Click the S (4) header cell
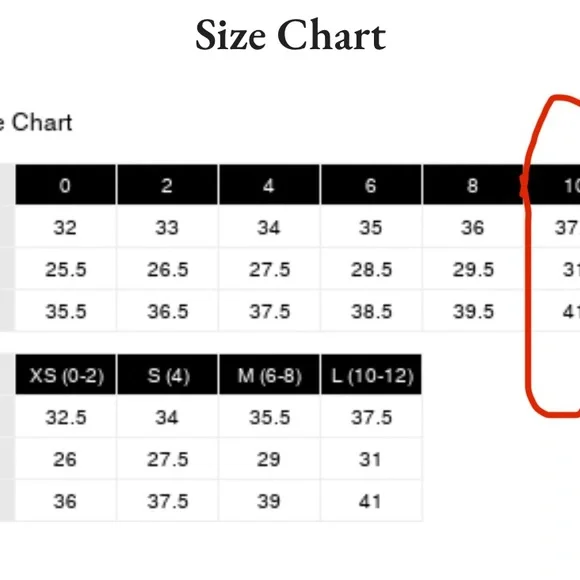580x580 pixels. 167,374
